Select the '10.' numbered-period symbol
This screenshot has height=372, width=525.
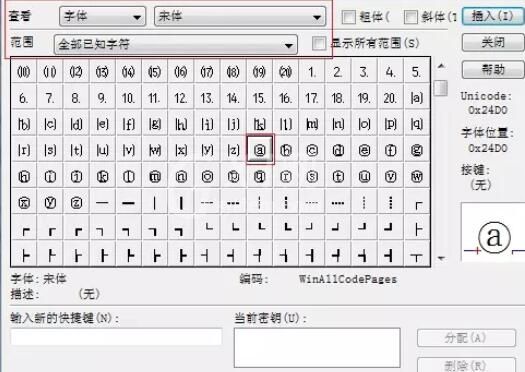coord(129,98)
